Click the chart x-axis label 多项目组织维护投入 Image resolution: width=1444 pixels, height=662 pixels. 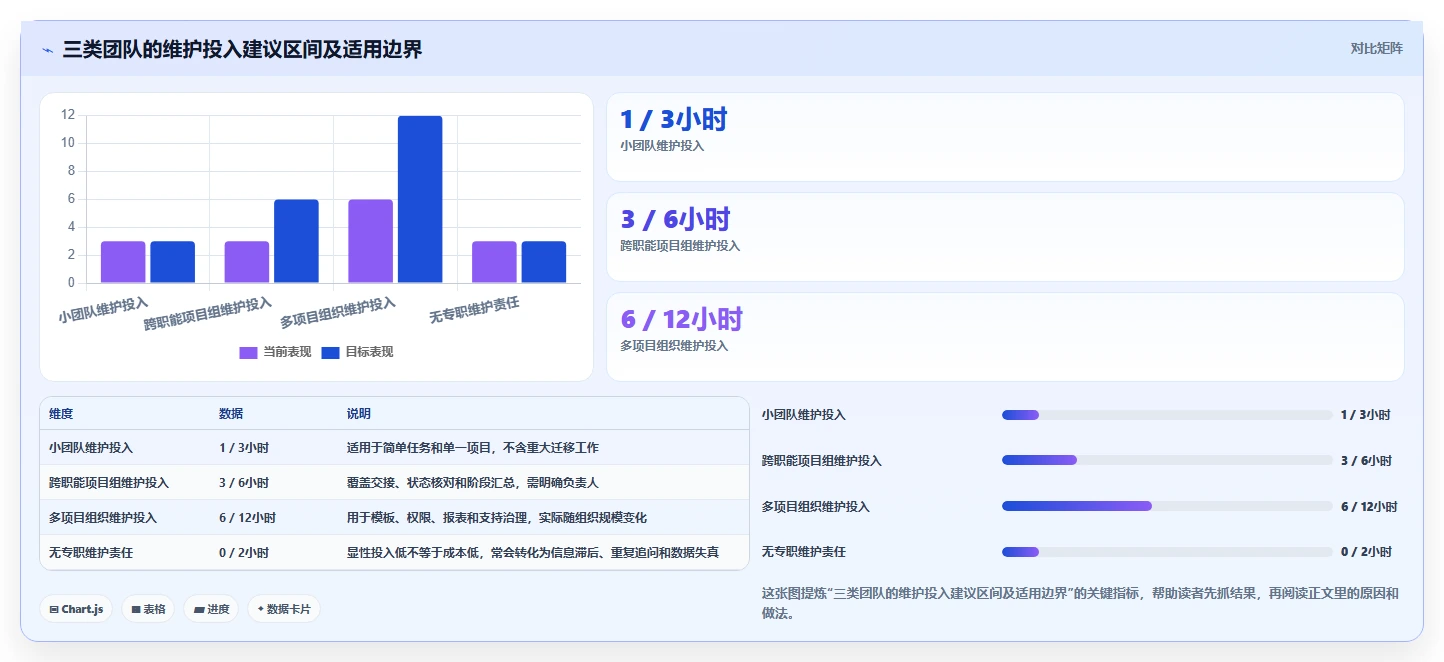tap(338, 312)
